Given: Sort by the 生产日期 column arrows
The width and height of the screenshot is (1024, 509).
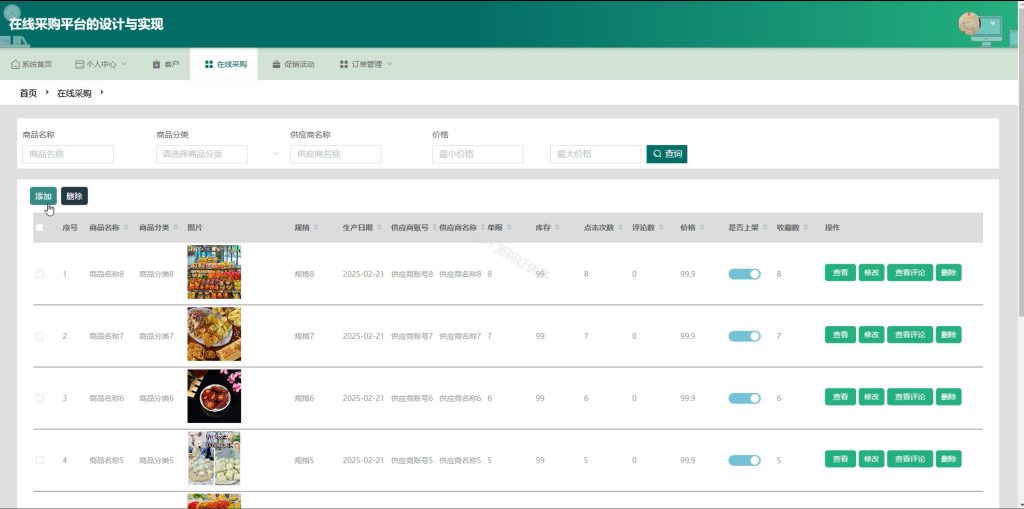Looking at the screenshot, I should 379,227.
